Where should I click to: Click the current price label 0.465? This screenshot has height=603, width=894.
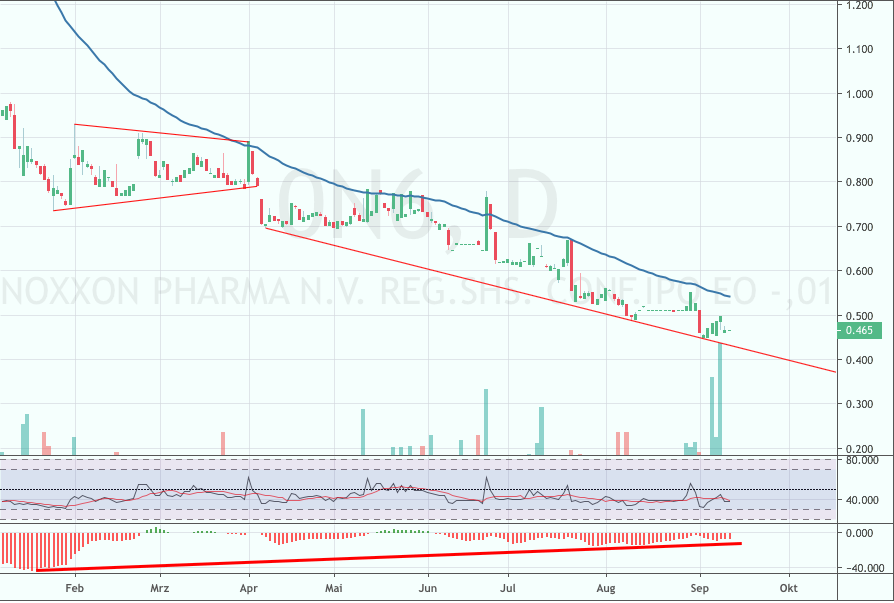[x=860, y=330]
